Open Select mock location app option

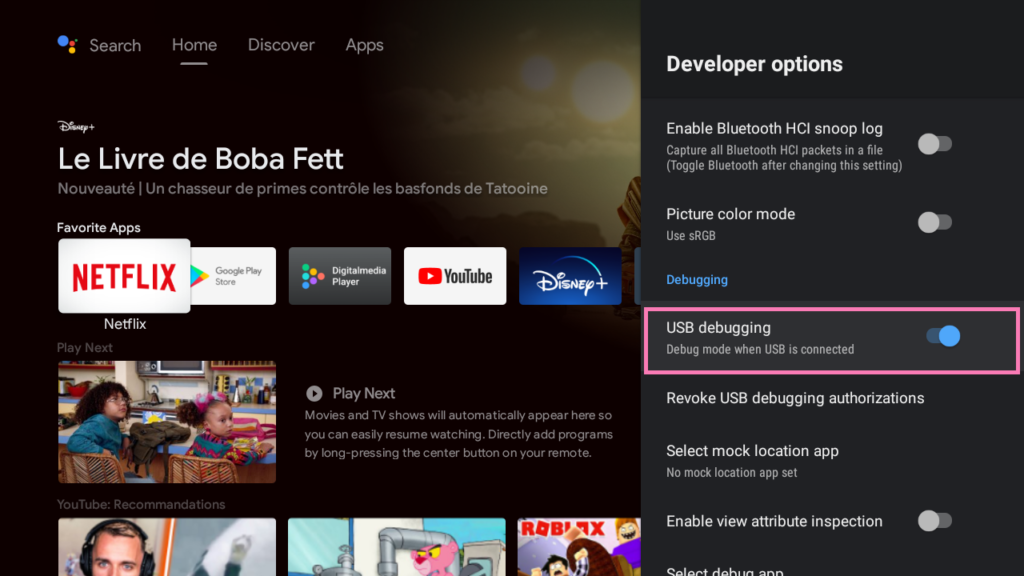(x=832, y=461)
